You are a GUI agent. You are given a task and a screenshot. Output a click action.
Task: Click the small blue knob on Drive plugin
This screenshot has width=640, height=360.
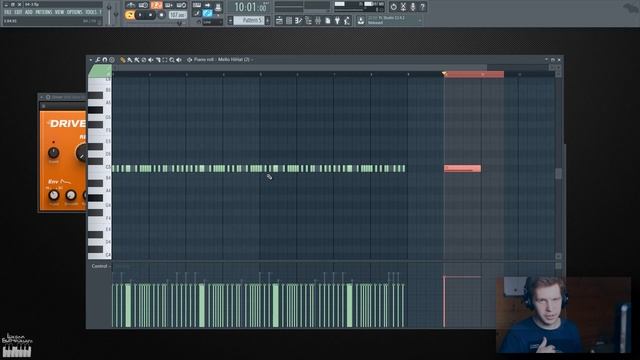coord(53,153)
